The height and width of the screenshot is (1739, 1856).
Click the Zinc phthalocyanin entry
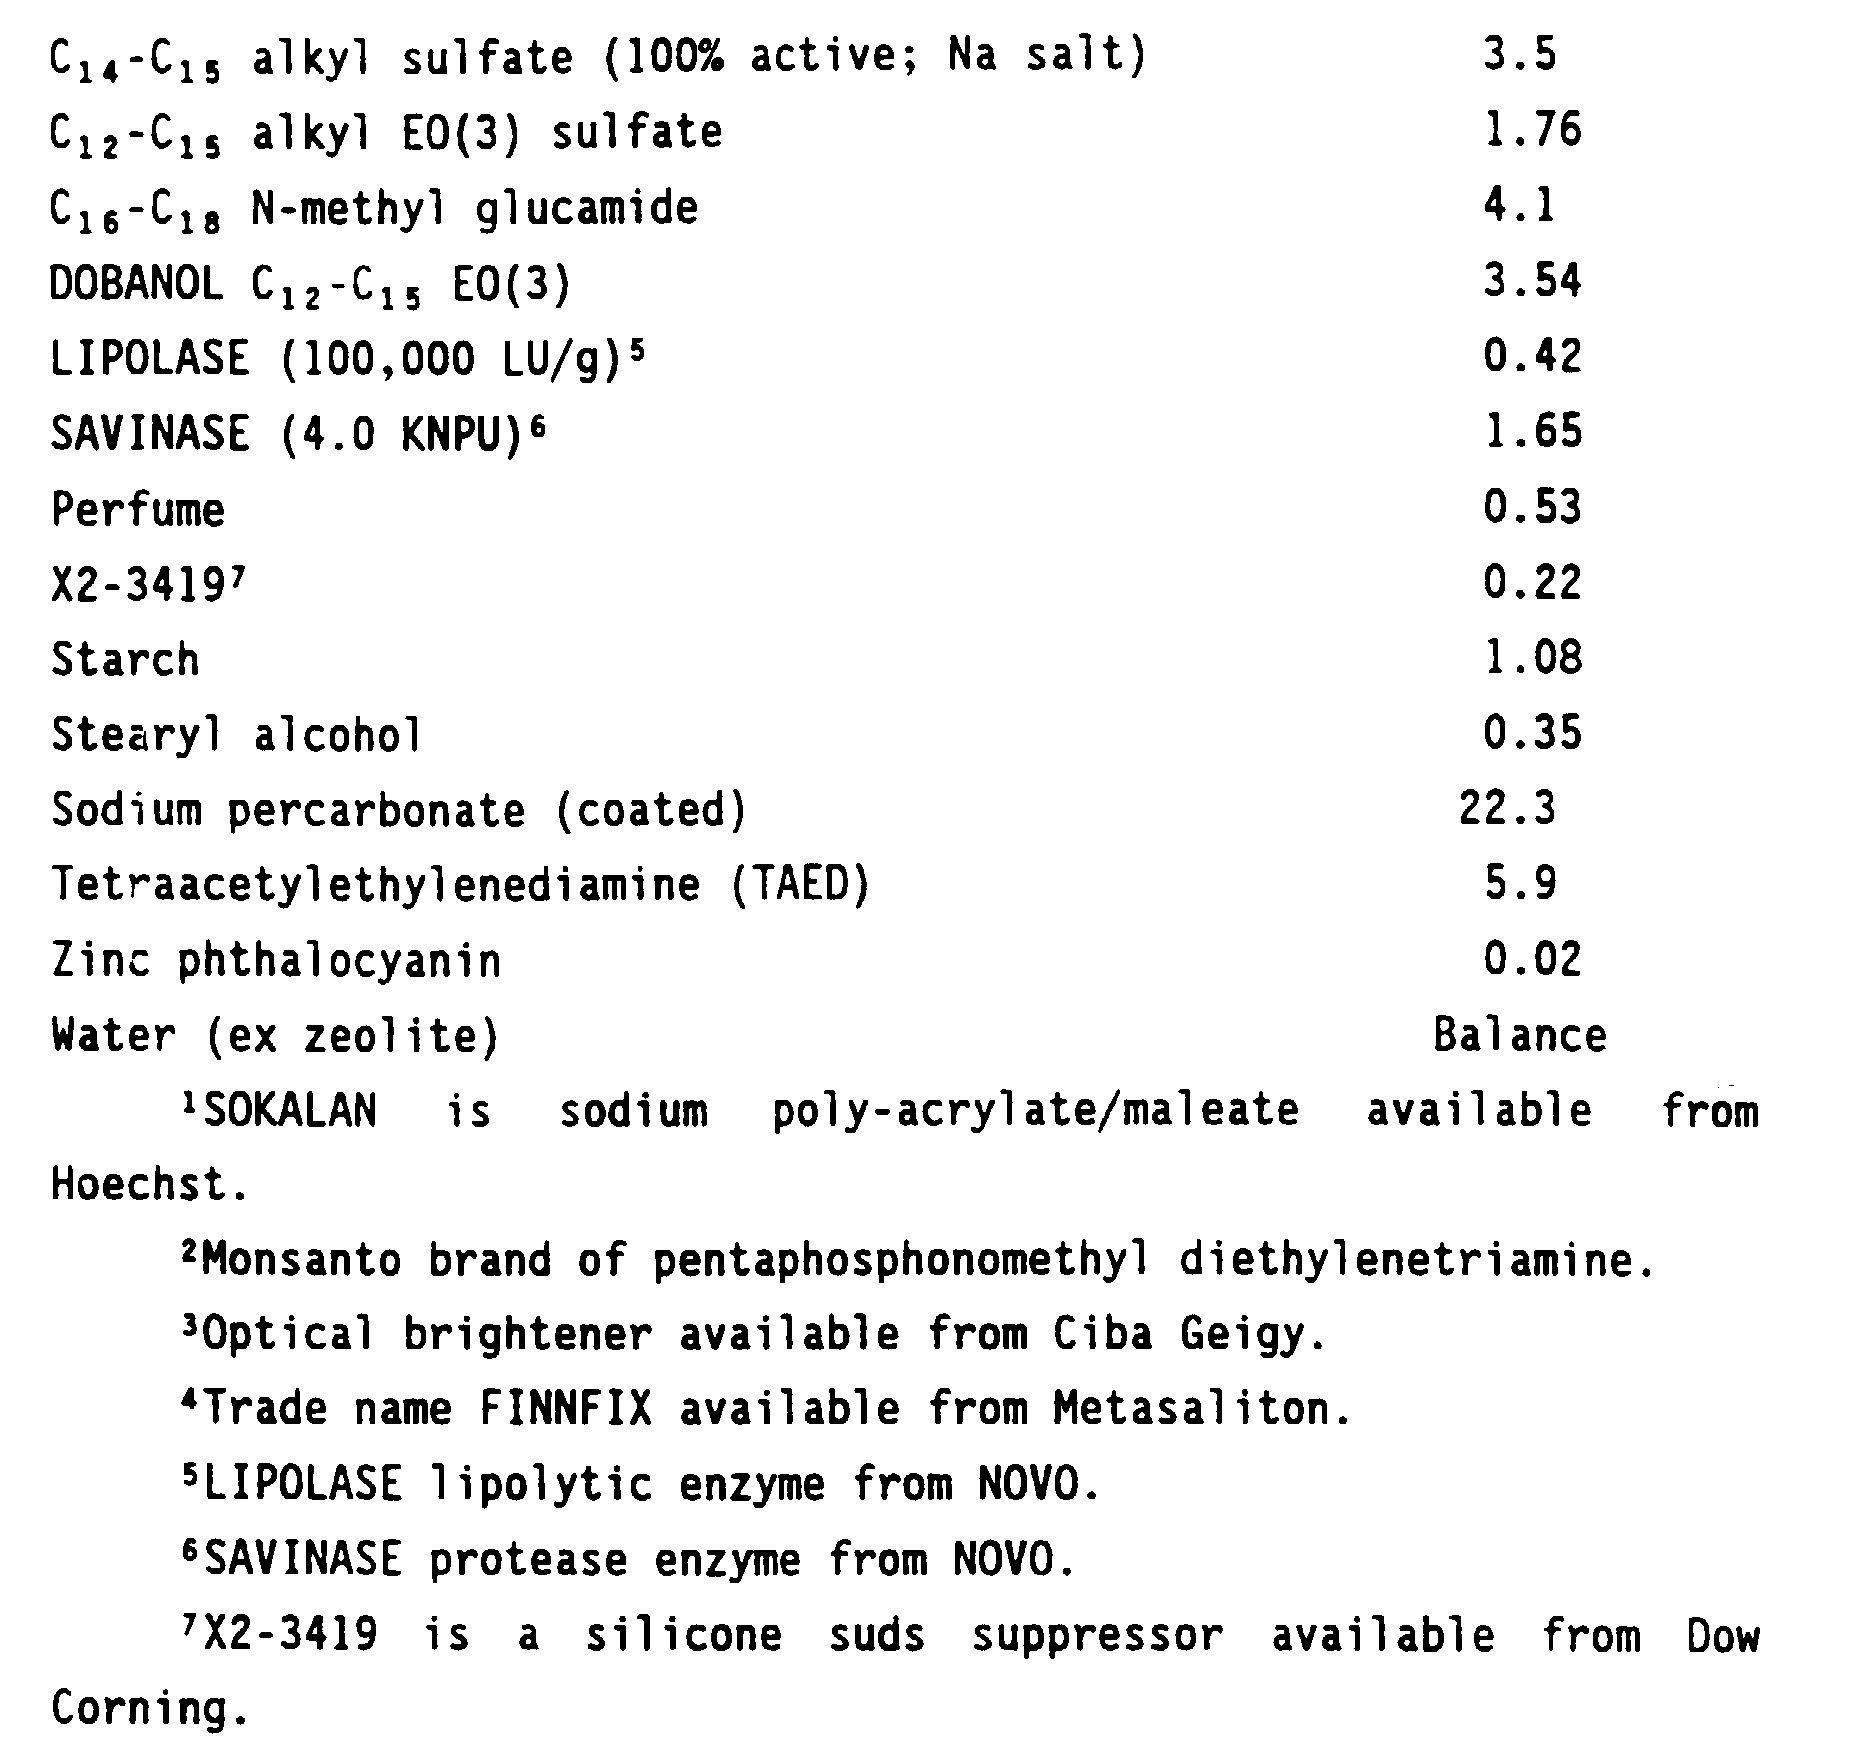[x=275, y=961]
